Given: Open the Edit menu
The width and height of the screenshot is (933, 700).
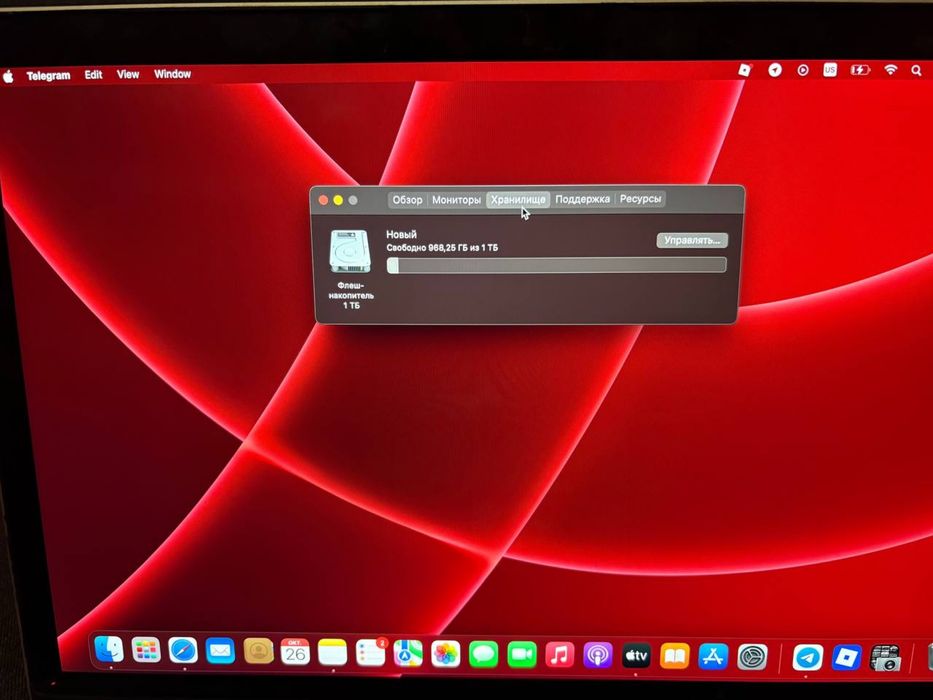Looking at the screenshot, I should [x=93, y=75].
